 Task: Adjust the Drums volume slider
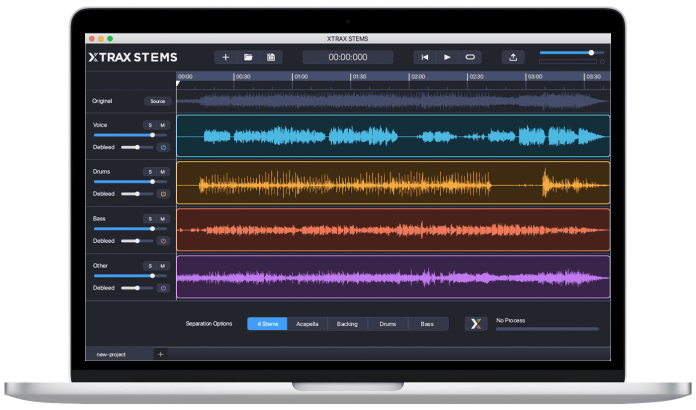tap(130, 181)
